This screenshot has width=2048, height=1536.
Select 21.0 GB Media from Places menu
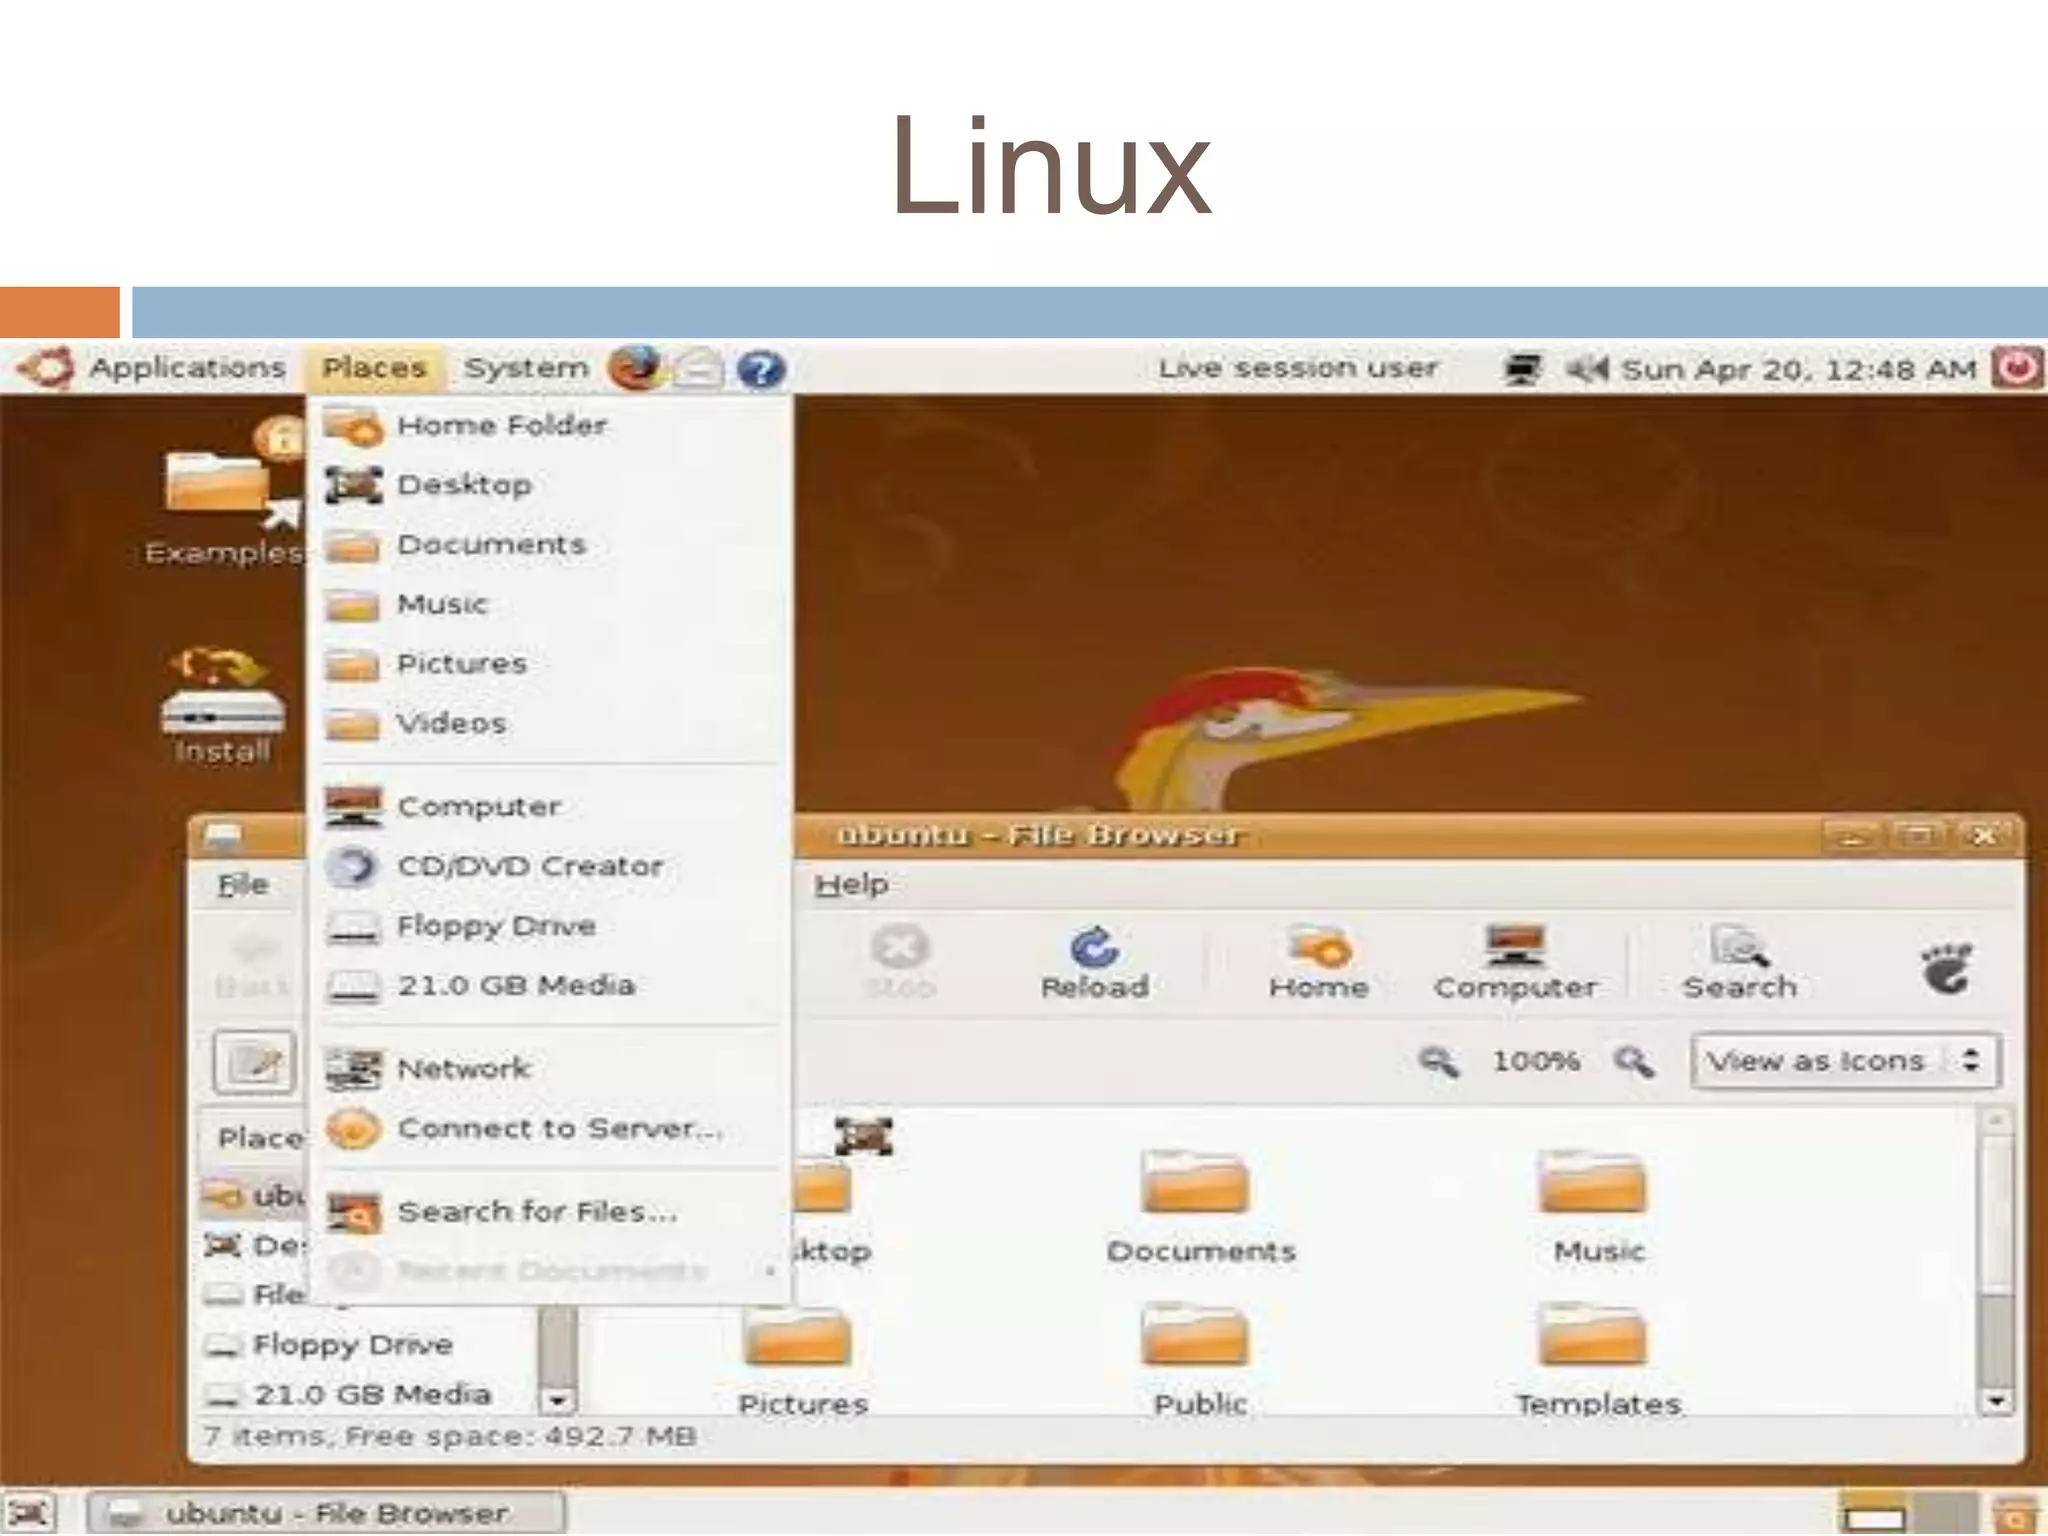point(551,986)
